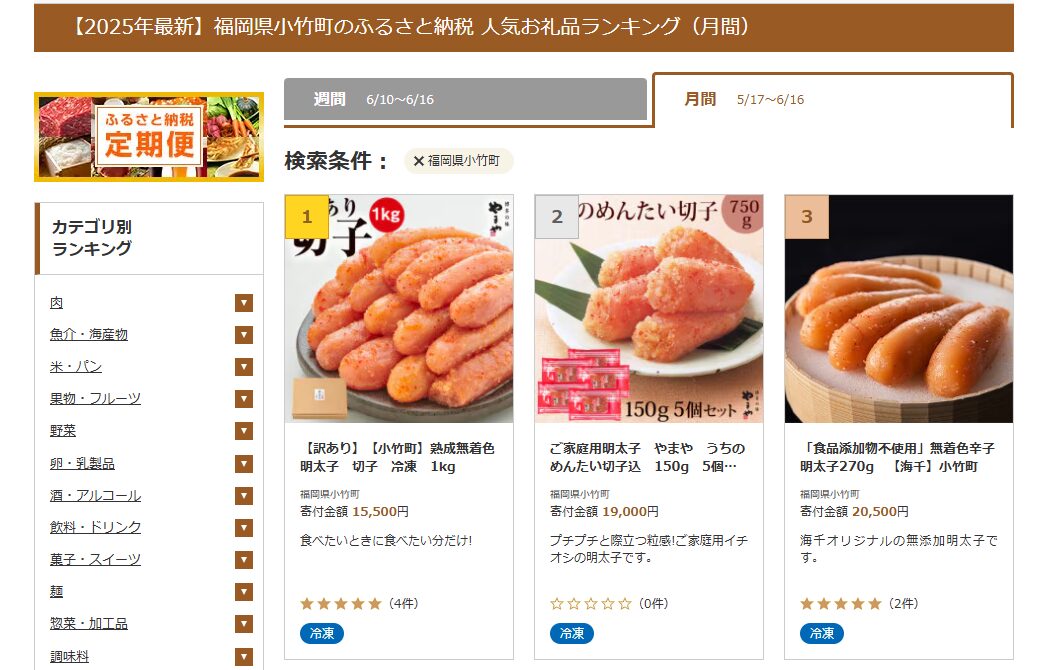Expand the 飲料・ドリンク category arrow
The height and width of the screenshot is (670, 1045).
tap(244, 527)
